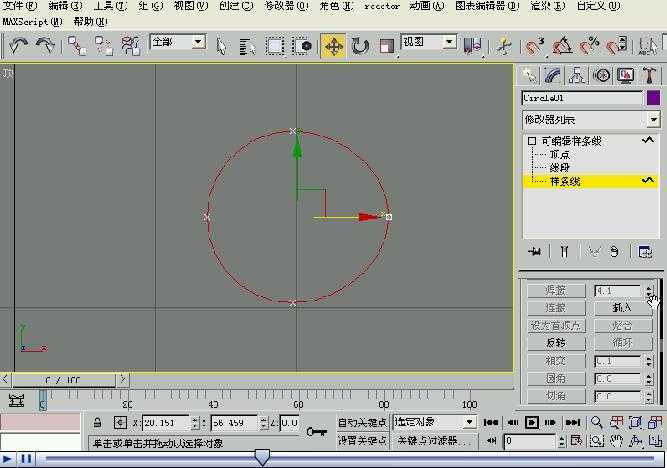Activate the Select and Move tool
Image resolution: width=667 pixels, height=468 pixels.
point(333,46)
